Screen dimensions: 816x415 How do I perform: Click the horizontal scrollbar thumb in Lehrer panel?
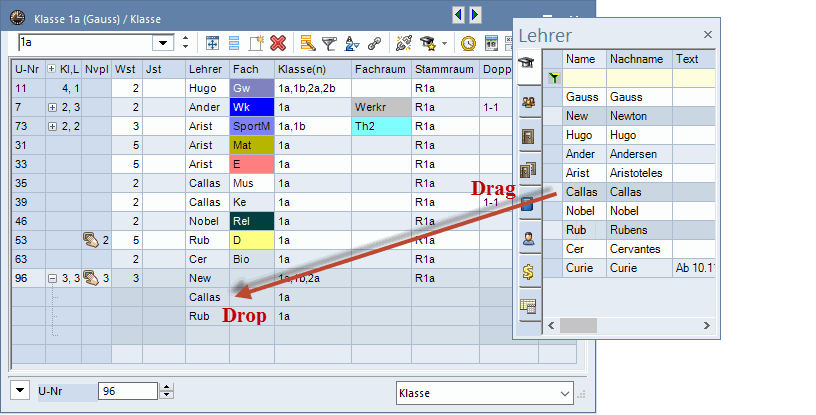coord(578,325)
